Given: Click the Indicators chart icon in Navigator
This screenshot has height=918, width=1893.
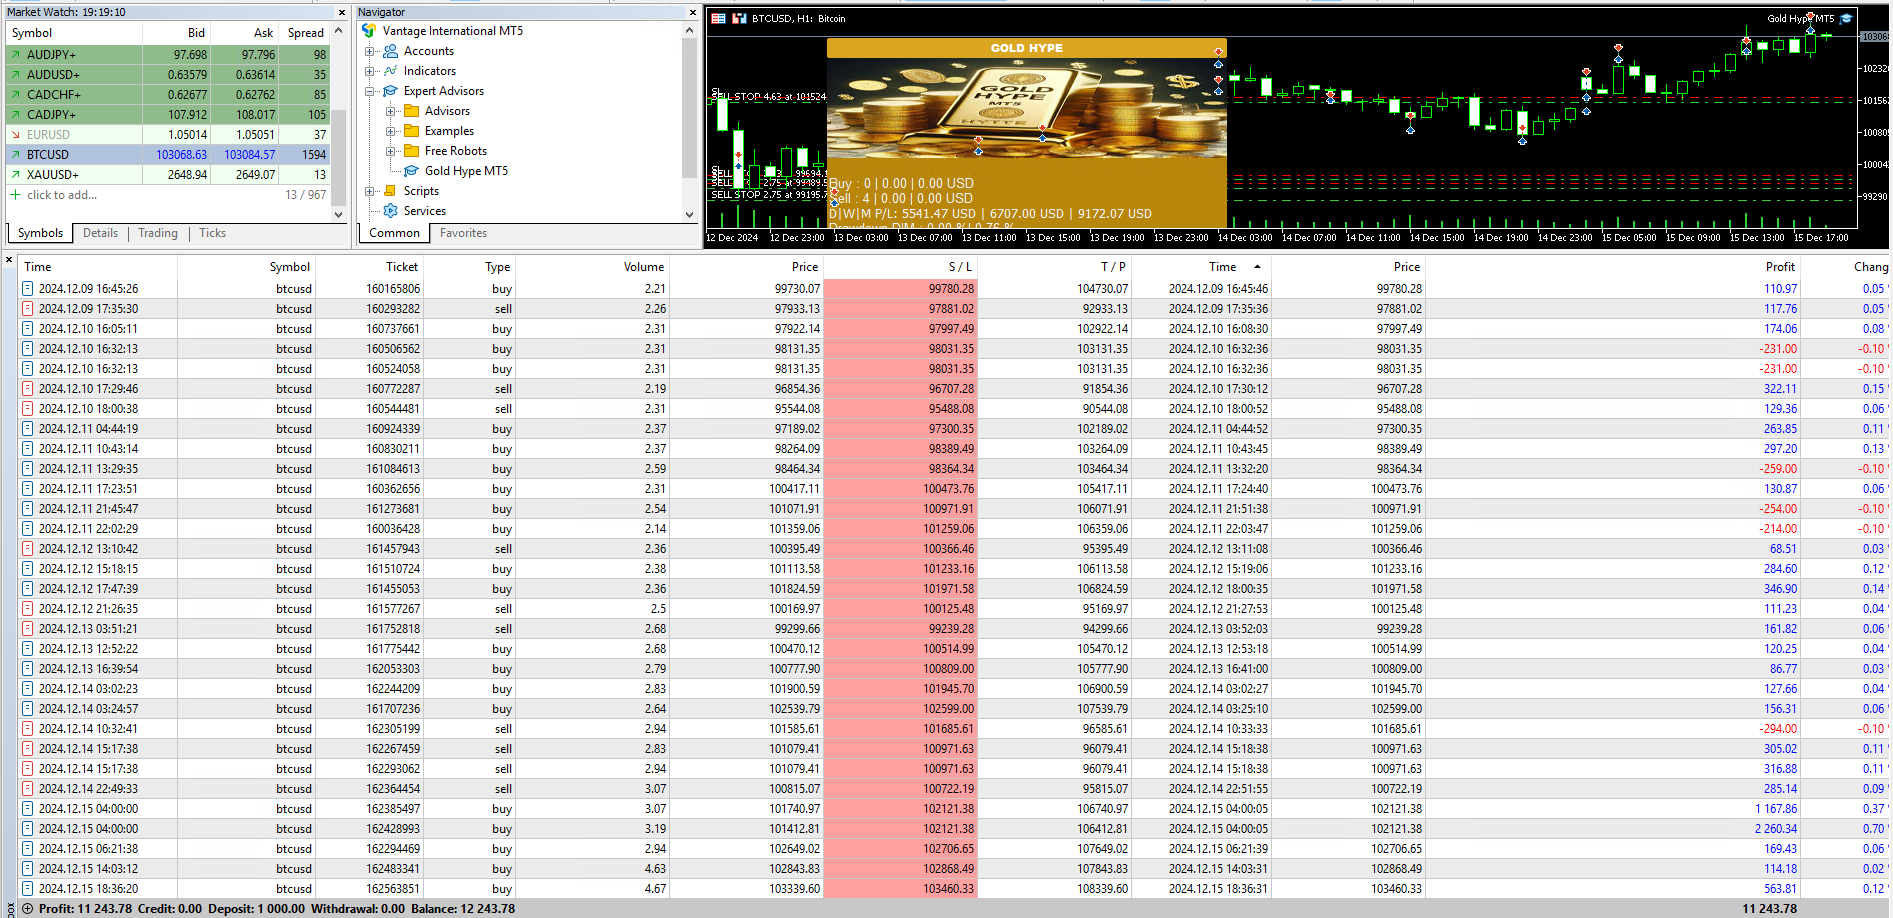Looking at the screenshot, I should (390, 71).
